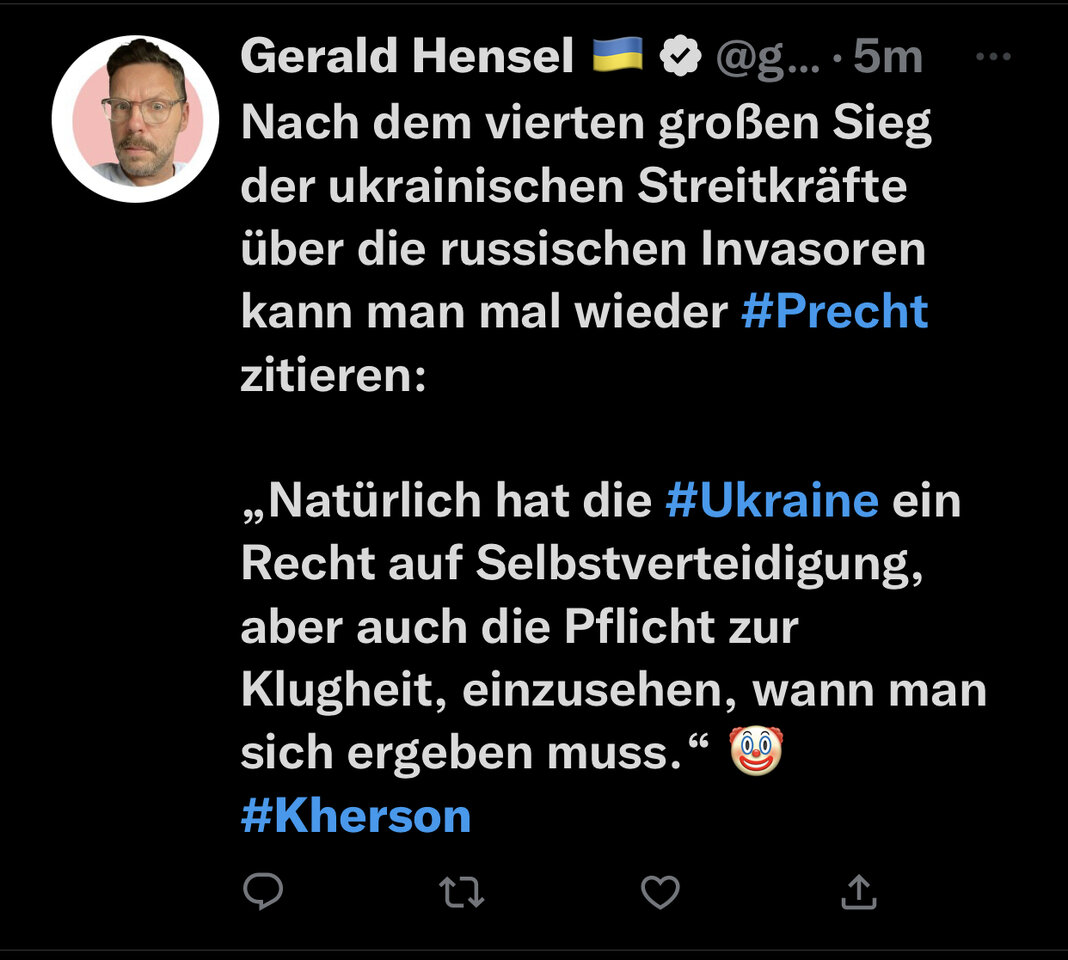
Task: Follow the #Kherson hashtag
Action: pos(356,816)
